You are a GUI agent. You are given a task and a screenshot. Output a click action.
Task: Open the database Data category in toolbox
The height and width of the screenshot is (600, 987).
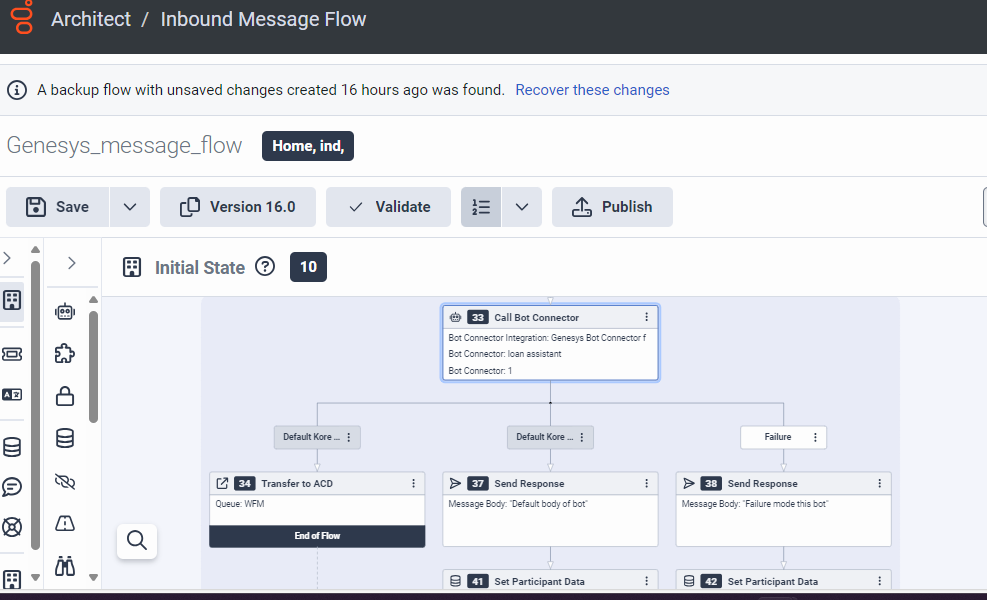point(65,438)
